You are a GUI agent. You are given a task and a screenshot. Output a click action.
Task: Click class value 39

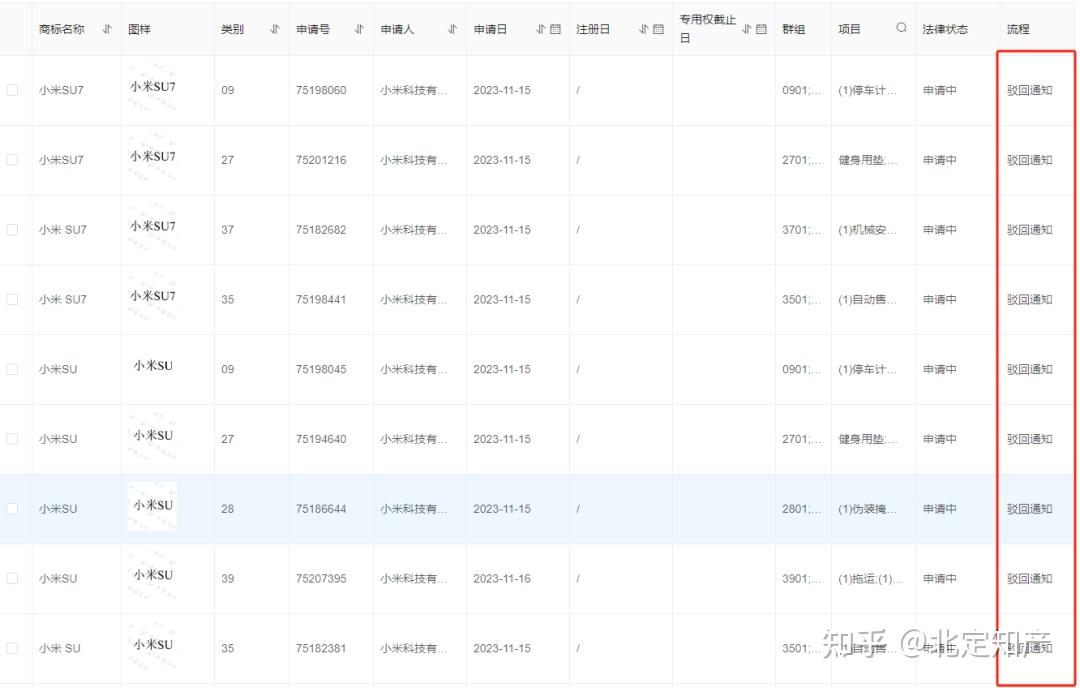pyautogui.click(x=227, y=578)
